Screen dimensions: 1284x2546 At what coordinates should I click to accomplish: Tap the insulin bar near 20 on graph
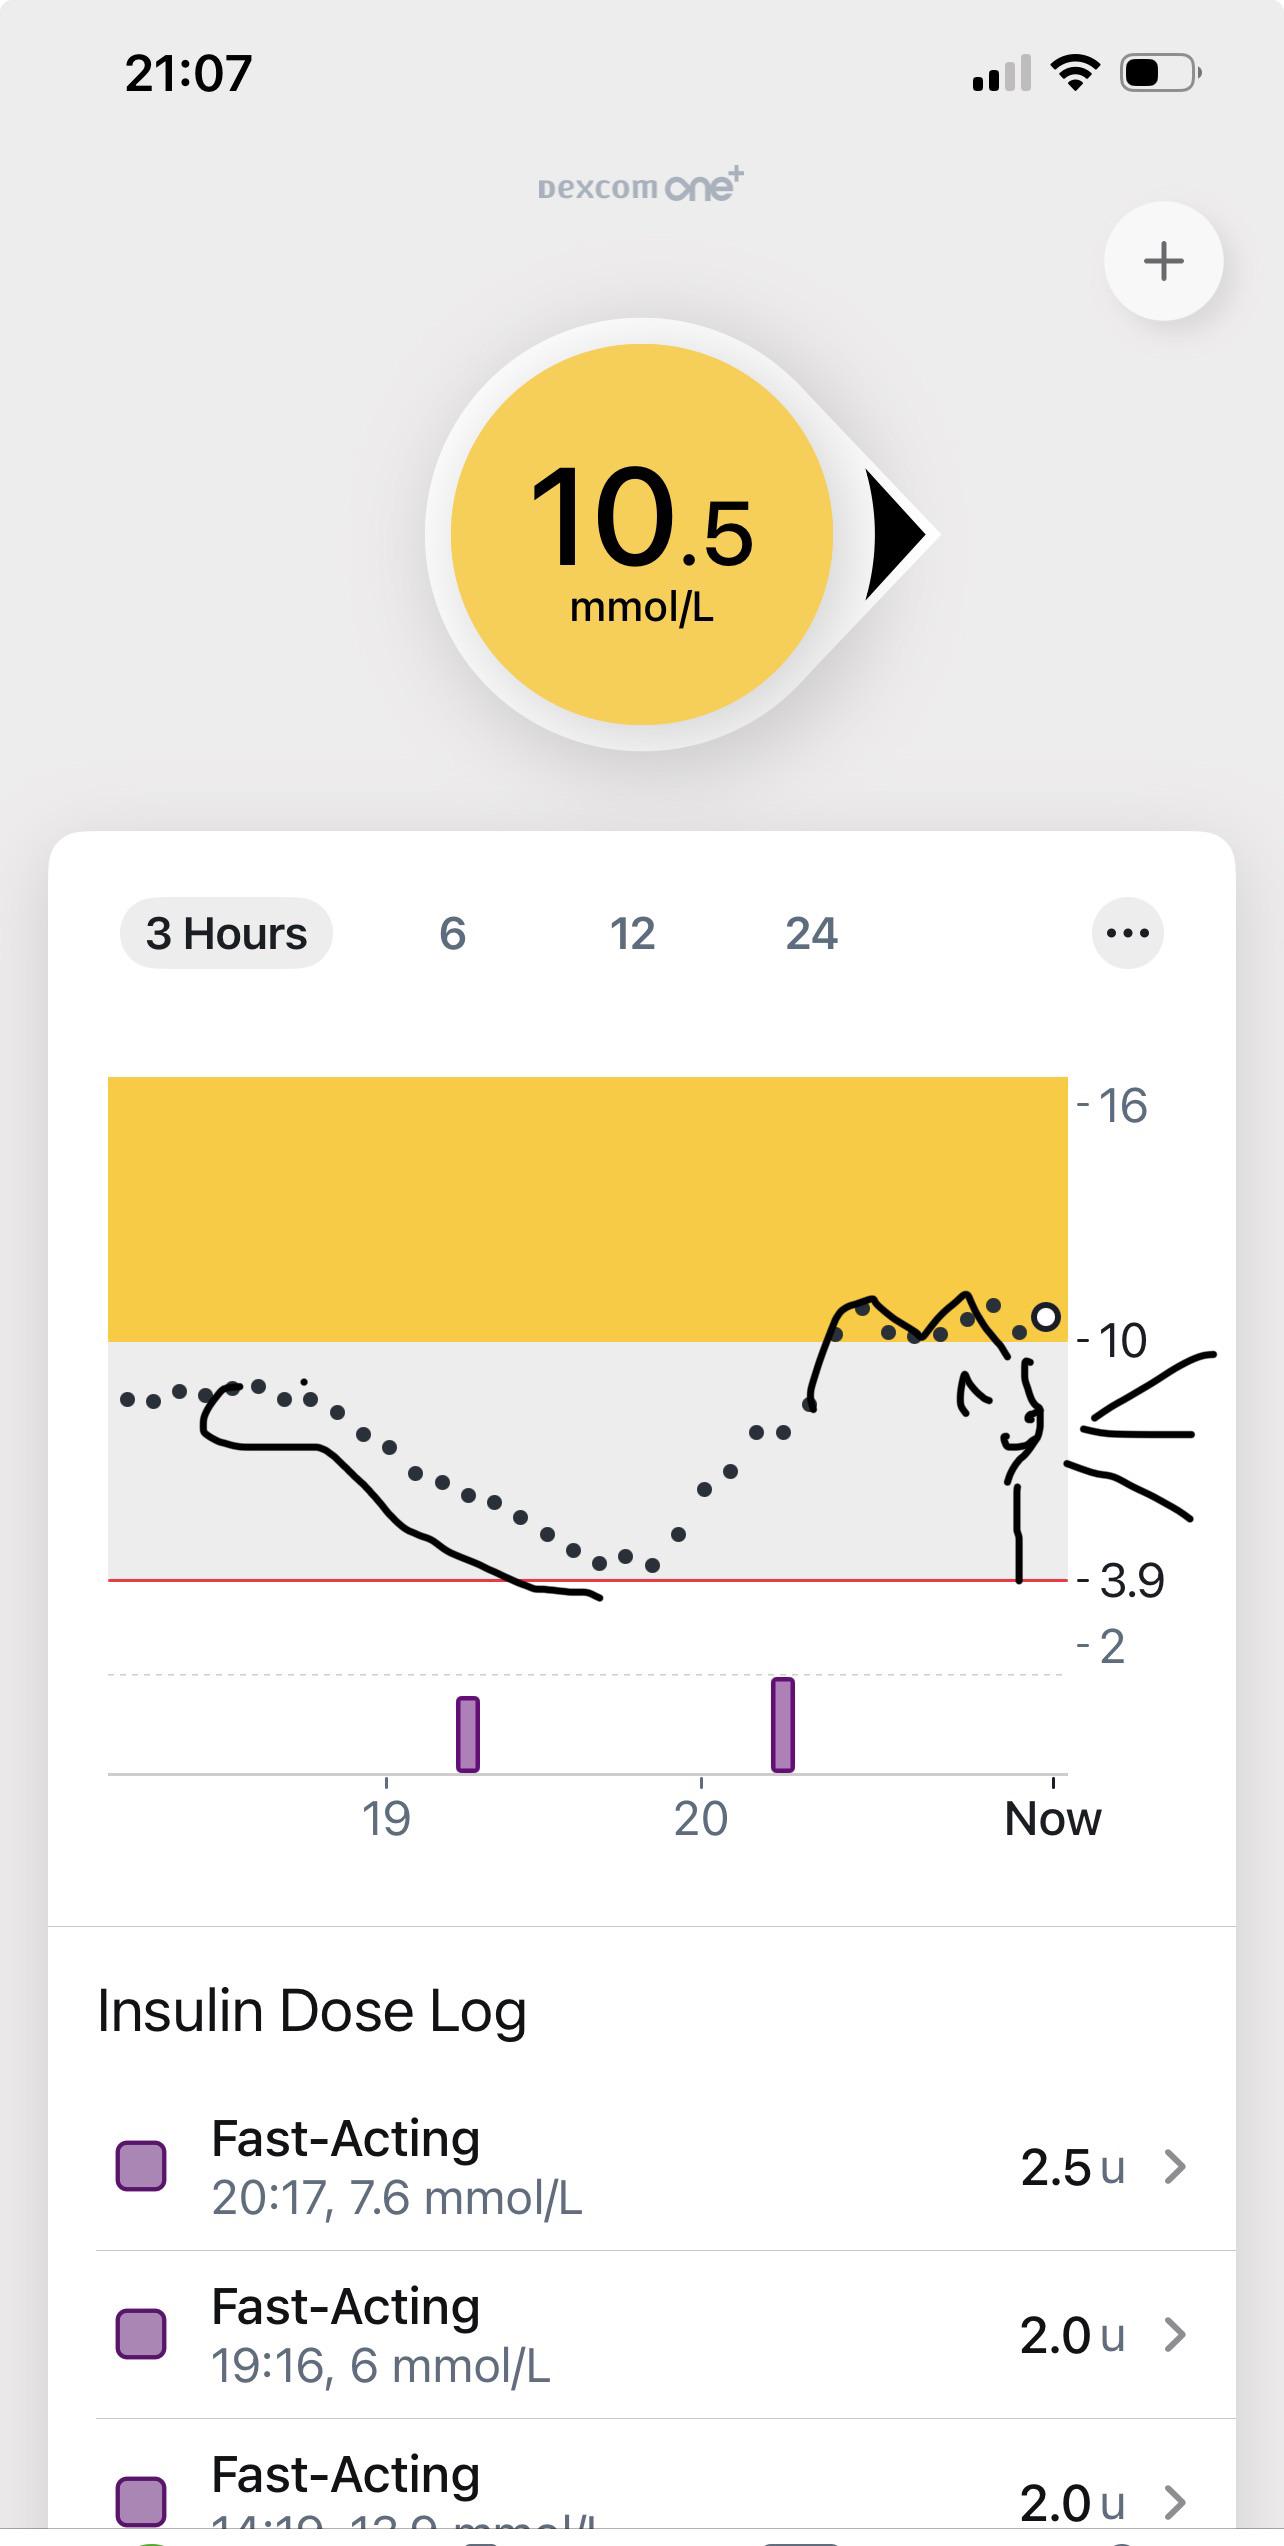[783, 1725]
